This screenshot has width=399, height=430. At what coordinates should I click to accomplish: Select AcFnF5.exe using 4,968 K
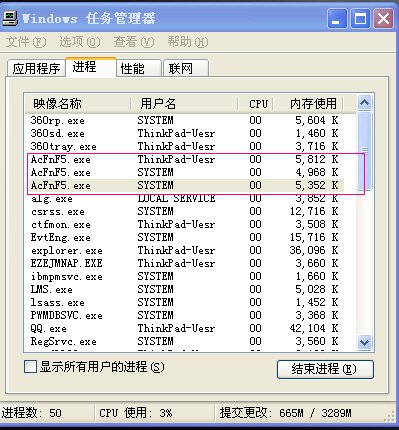click(184, 172)
